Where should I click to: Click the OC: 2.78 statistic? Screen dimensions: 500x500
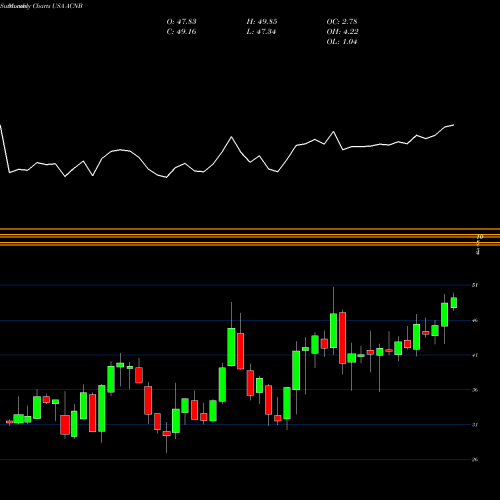pyautogui.click(x=342, y=22)
